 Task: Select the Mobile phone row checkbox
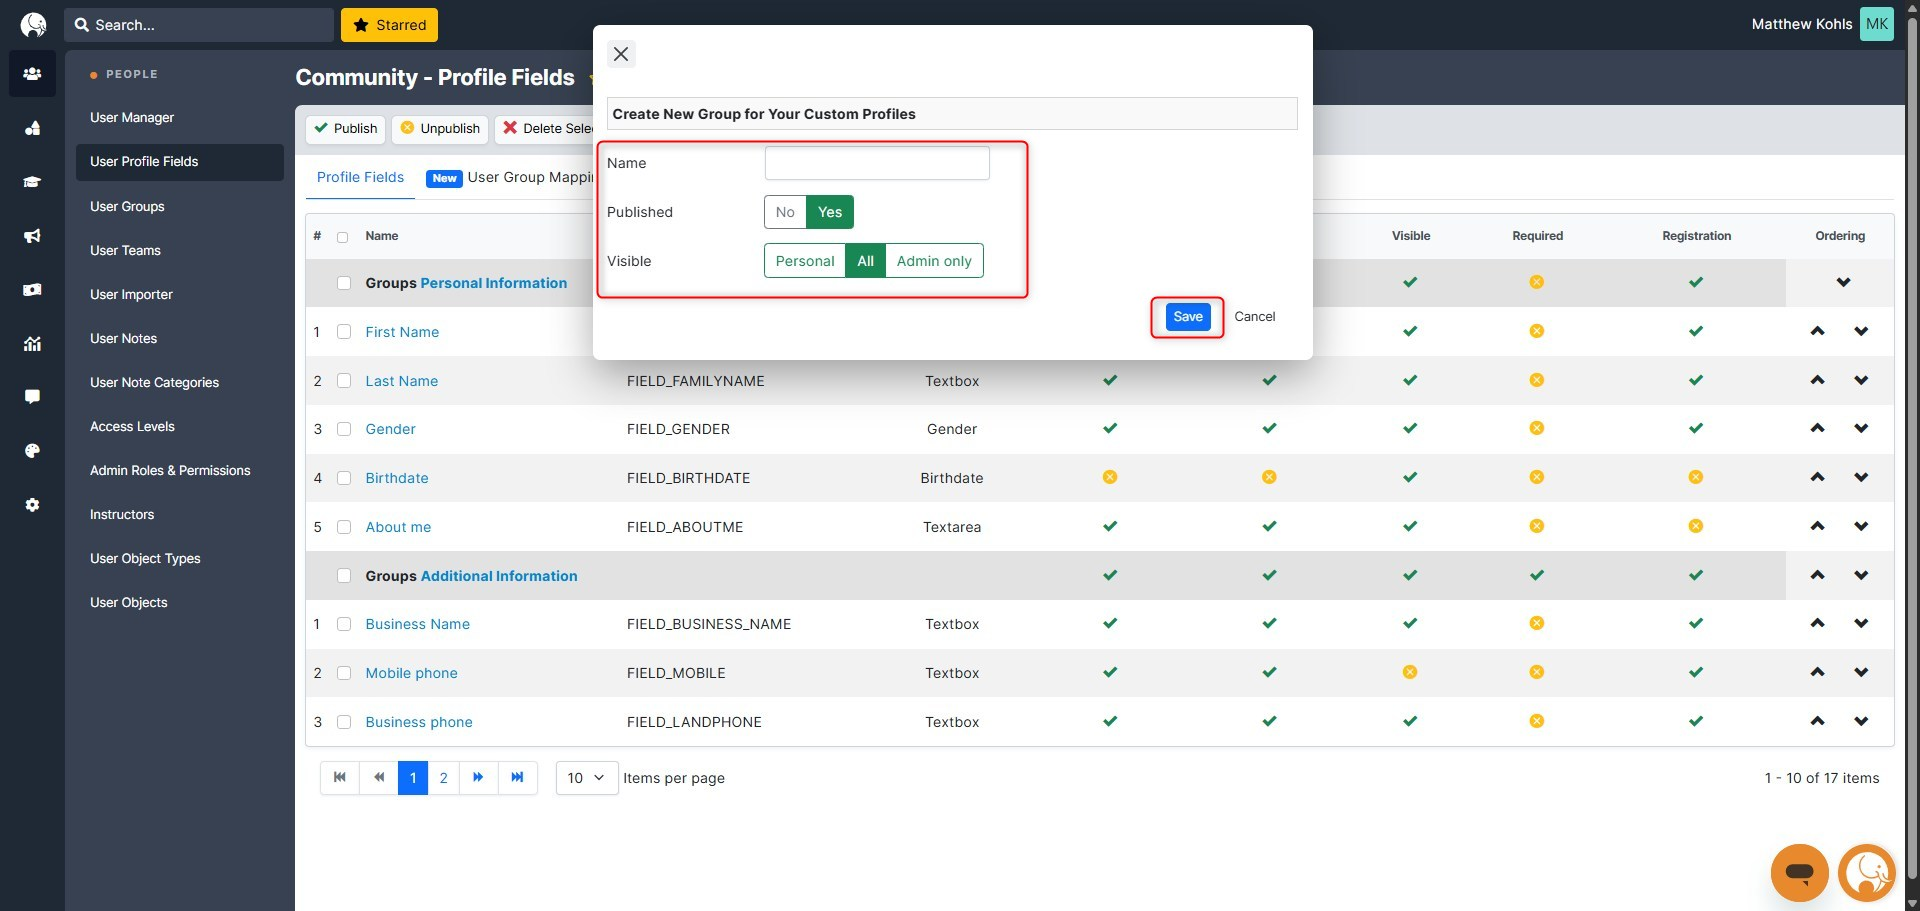(x=344, y=673)
